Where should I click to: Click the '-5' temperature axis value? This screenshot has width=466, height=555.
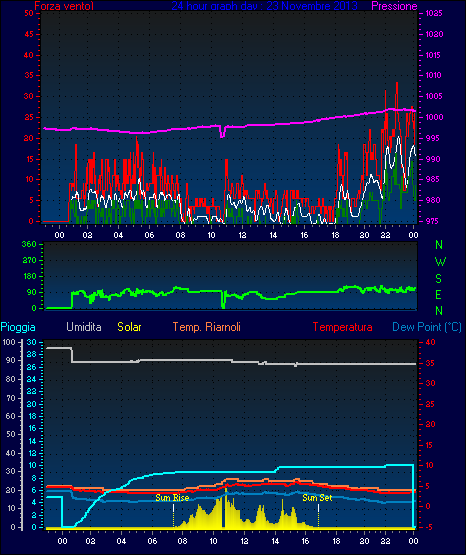pyautogui.click(x=428, y=527)
